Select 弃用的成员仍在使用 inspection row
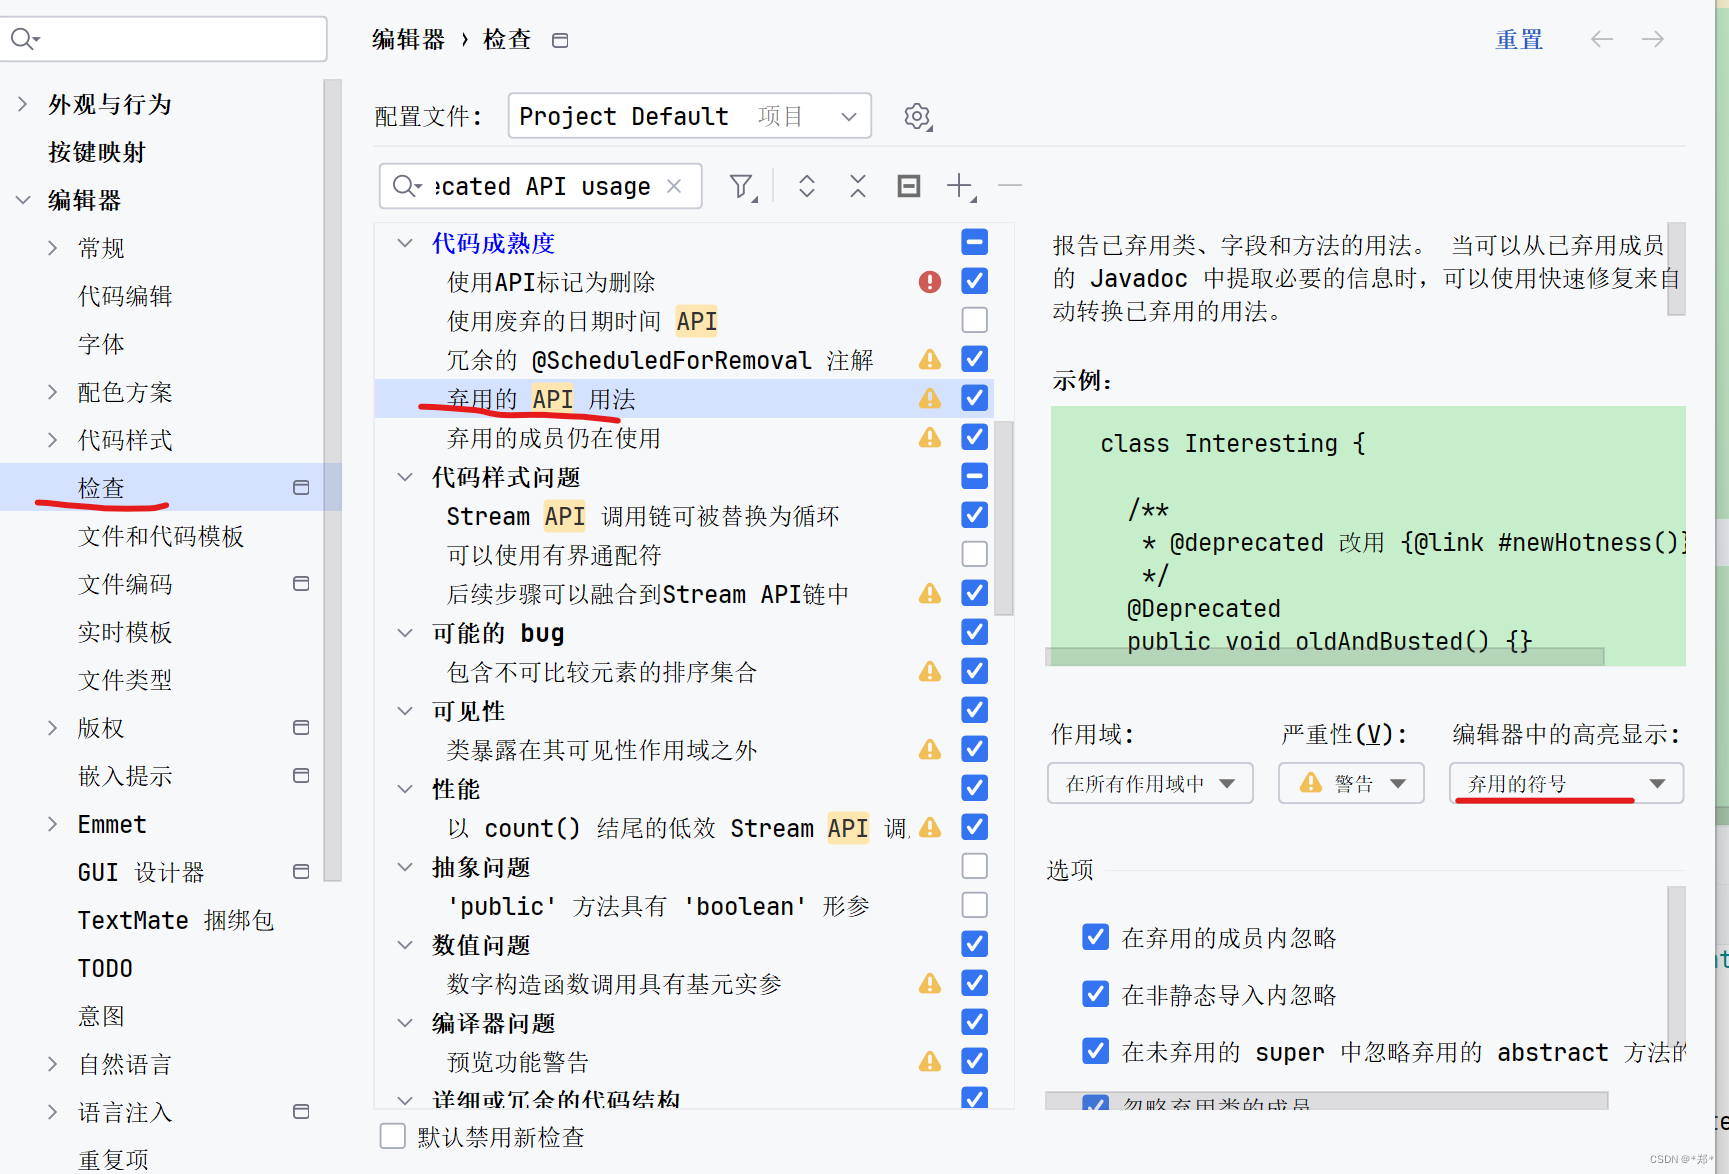Viewport: 1729px width, 1174px height. click(x=684, y=438)
